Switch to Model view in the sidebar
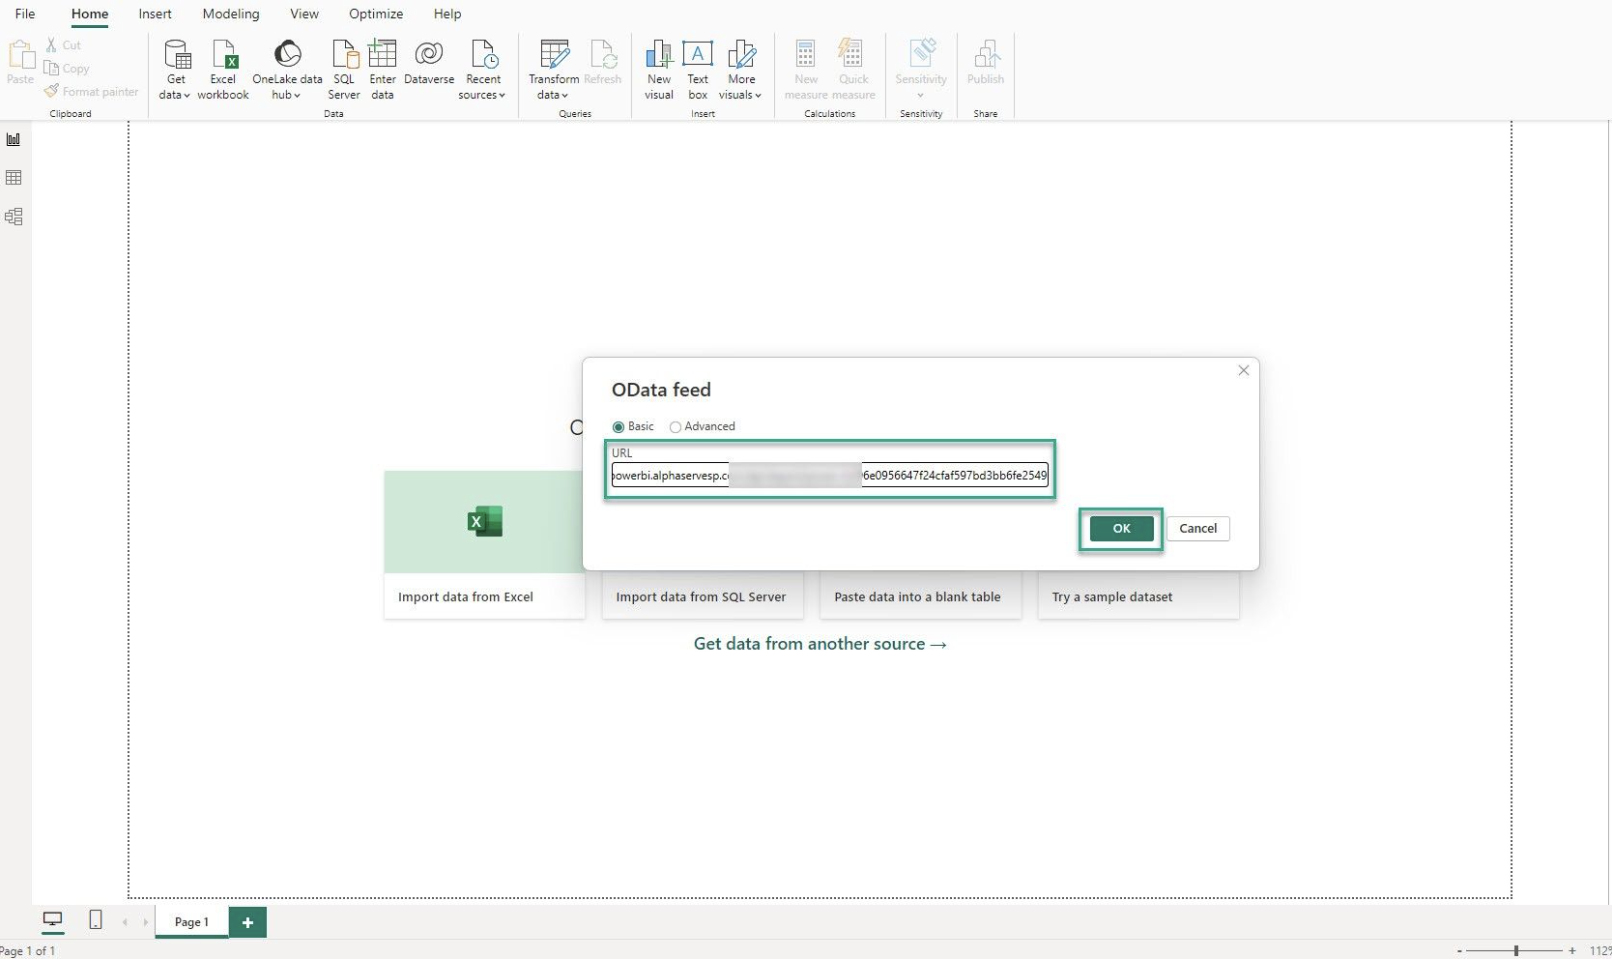 coord(13,216)
